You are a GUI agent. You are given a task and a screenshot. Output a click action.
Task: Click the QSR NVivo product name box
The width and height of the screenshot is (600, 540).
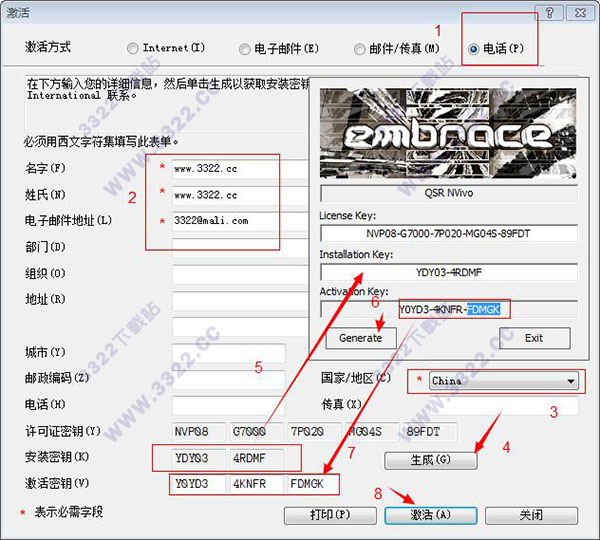click(x=449, y=193)
